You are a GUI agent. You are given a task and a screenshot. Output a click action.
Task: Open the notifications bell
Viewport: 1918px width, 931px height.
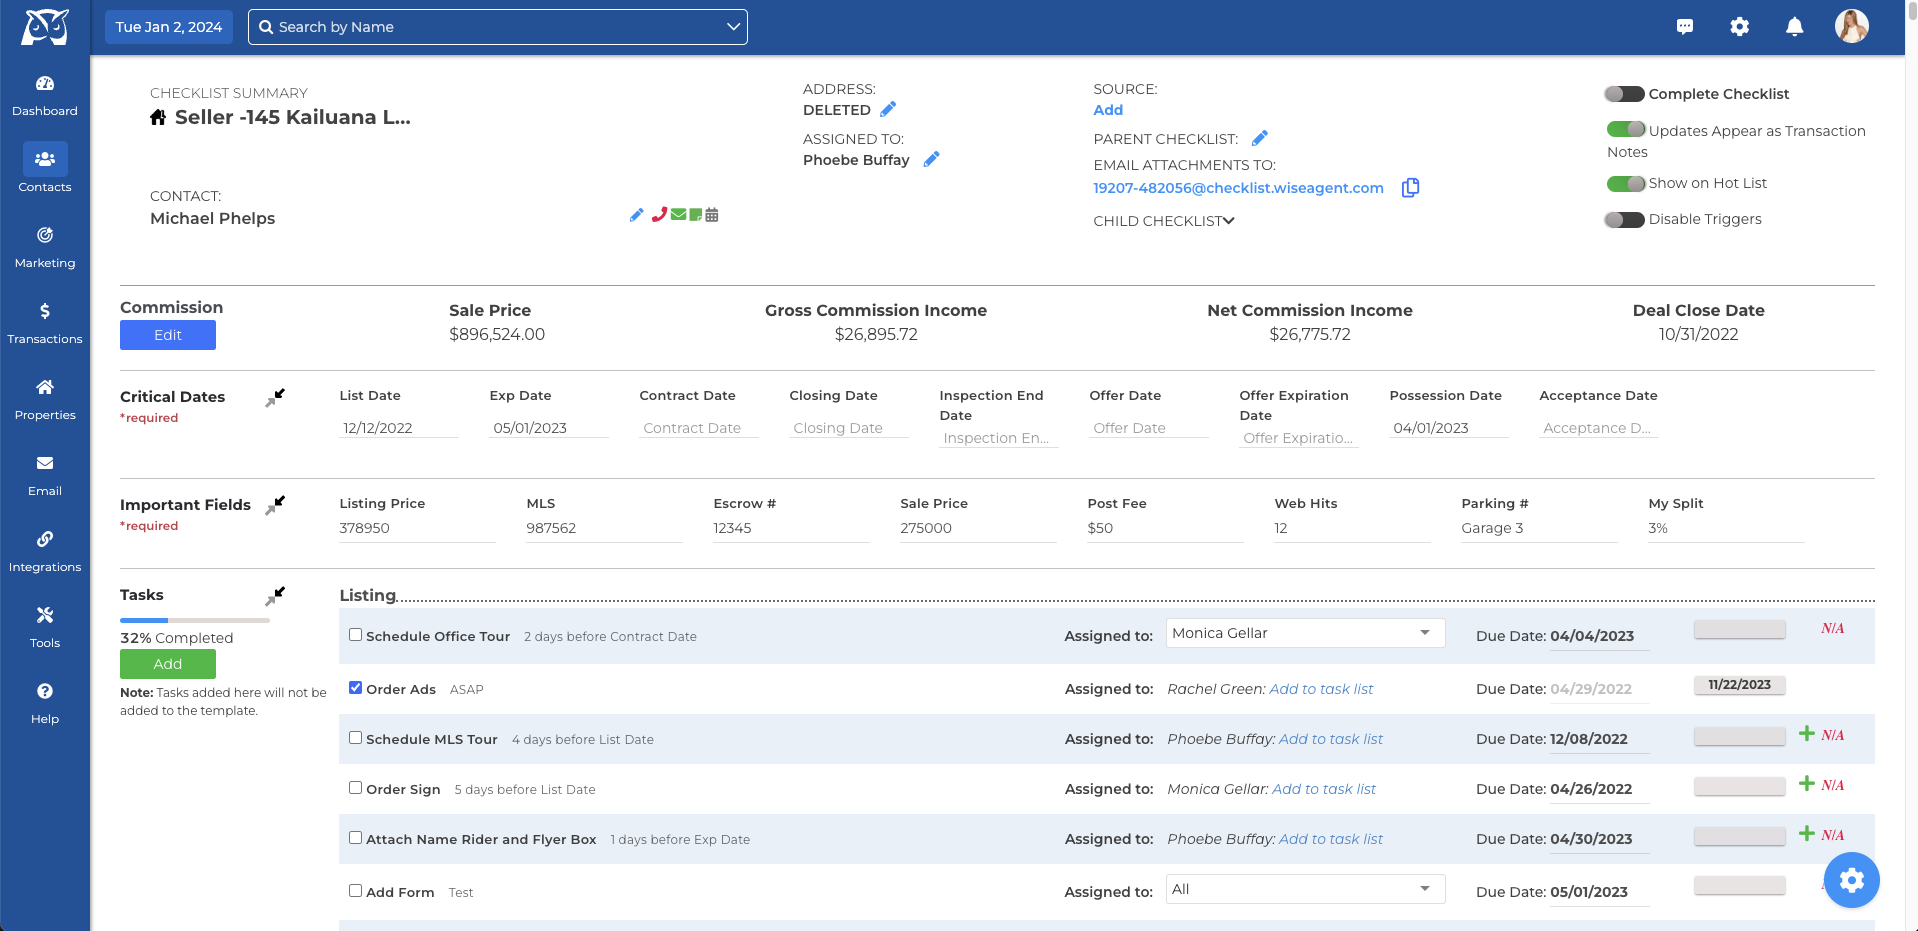coord(1794,27)
